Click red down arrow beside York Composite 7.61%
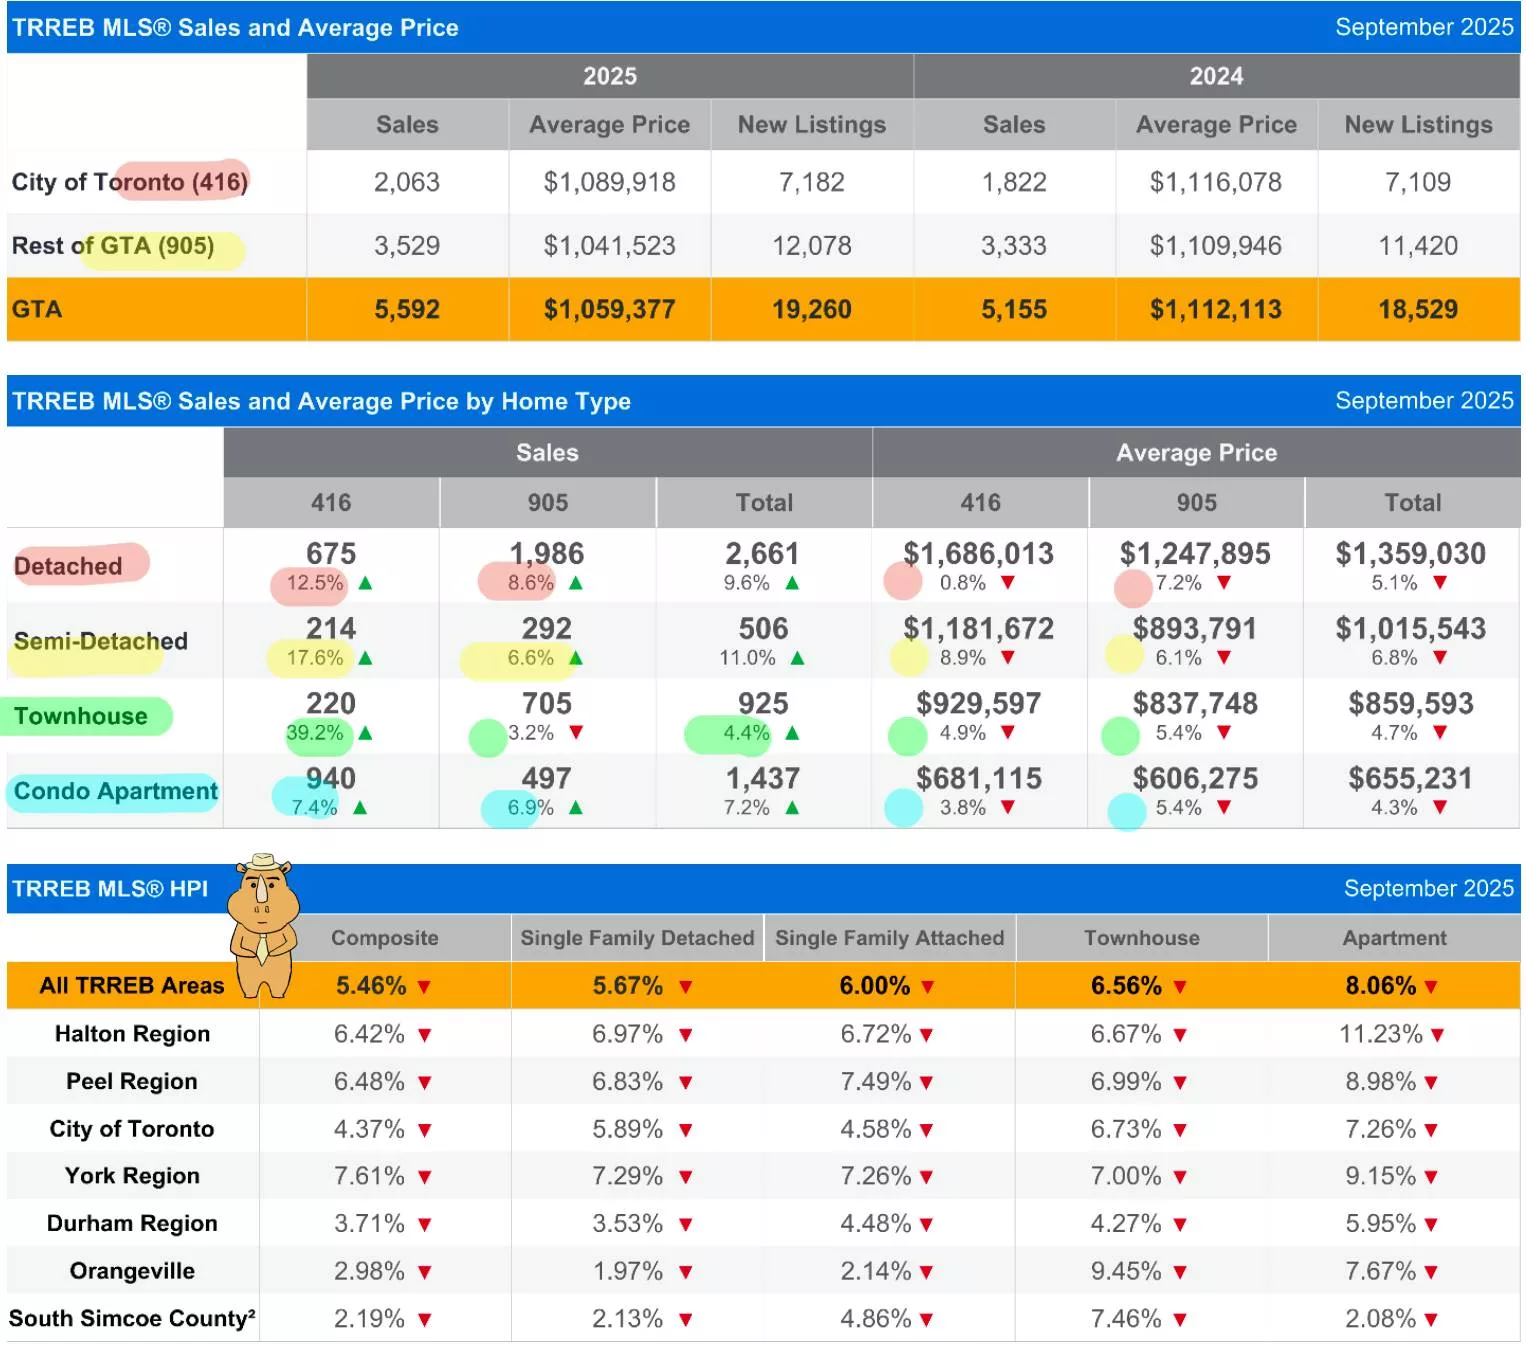Image resolution: width=1526 pixels, height=1346 pixels. click(x=424, y=1177)
